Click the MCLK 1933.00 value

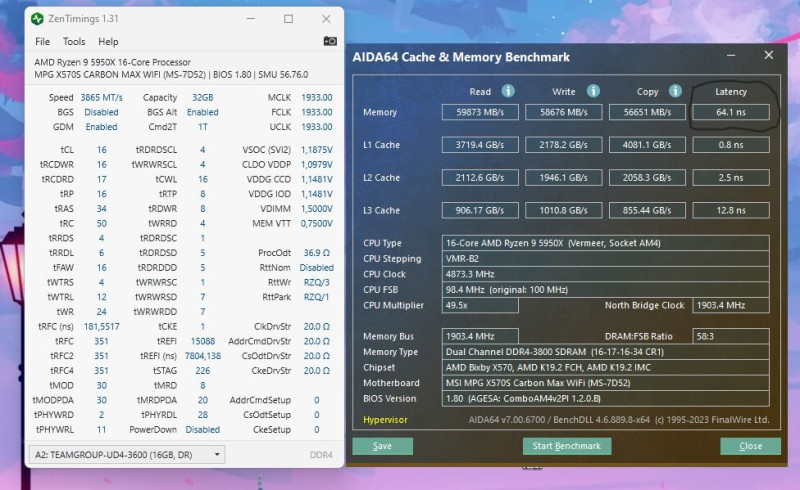pyautogui.click(x=317, y=97)
